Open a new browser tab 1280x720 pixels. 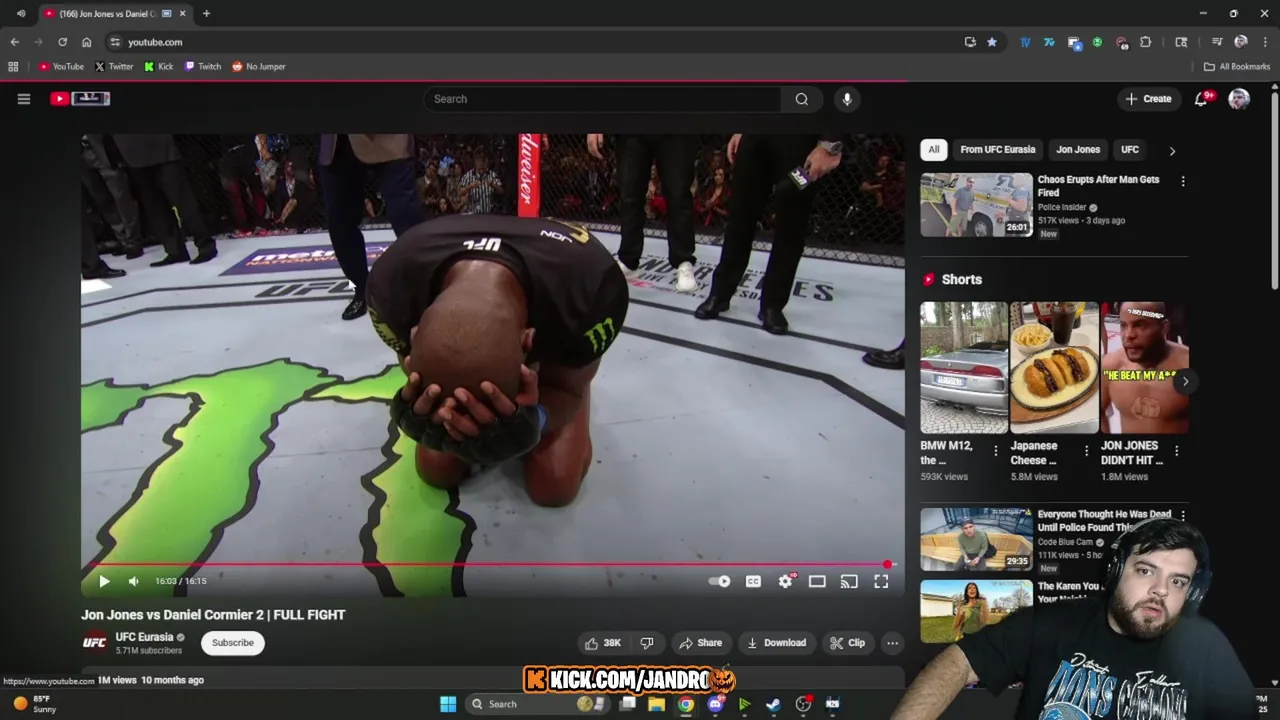[x=206, y=14]
